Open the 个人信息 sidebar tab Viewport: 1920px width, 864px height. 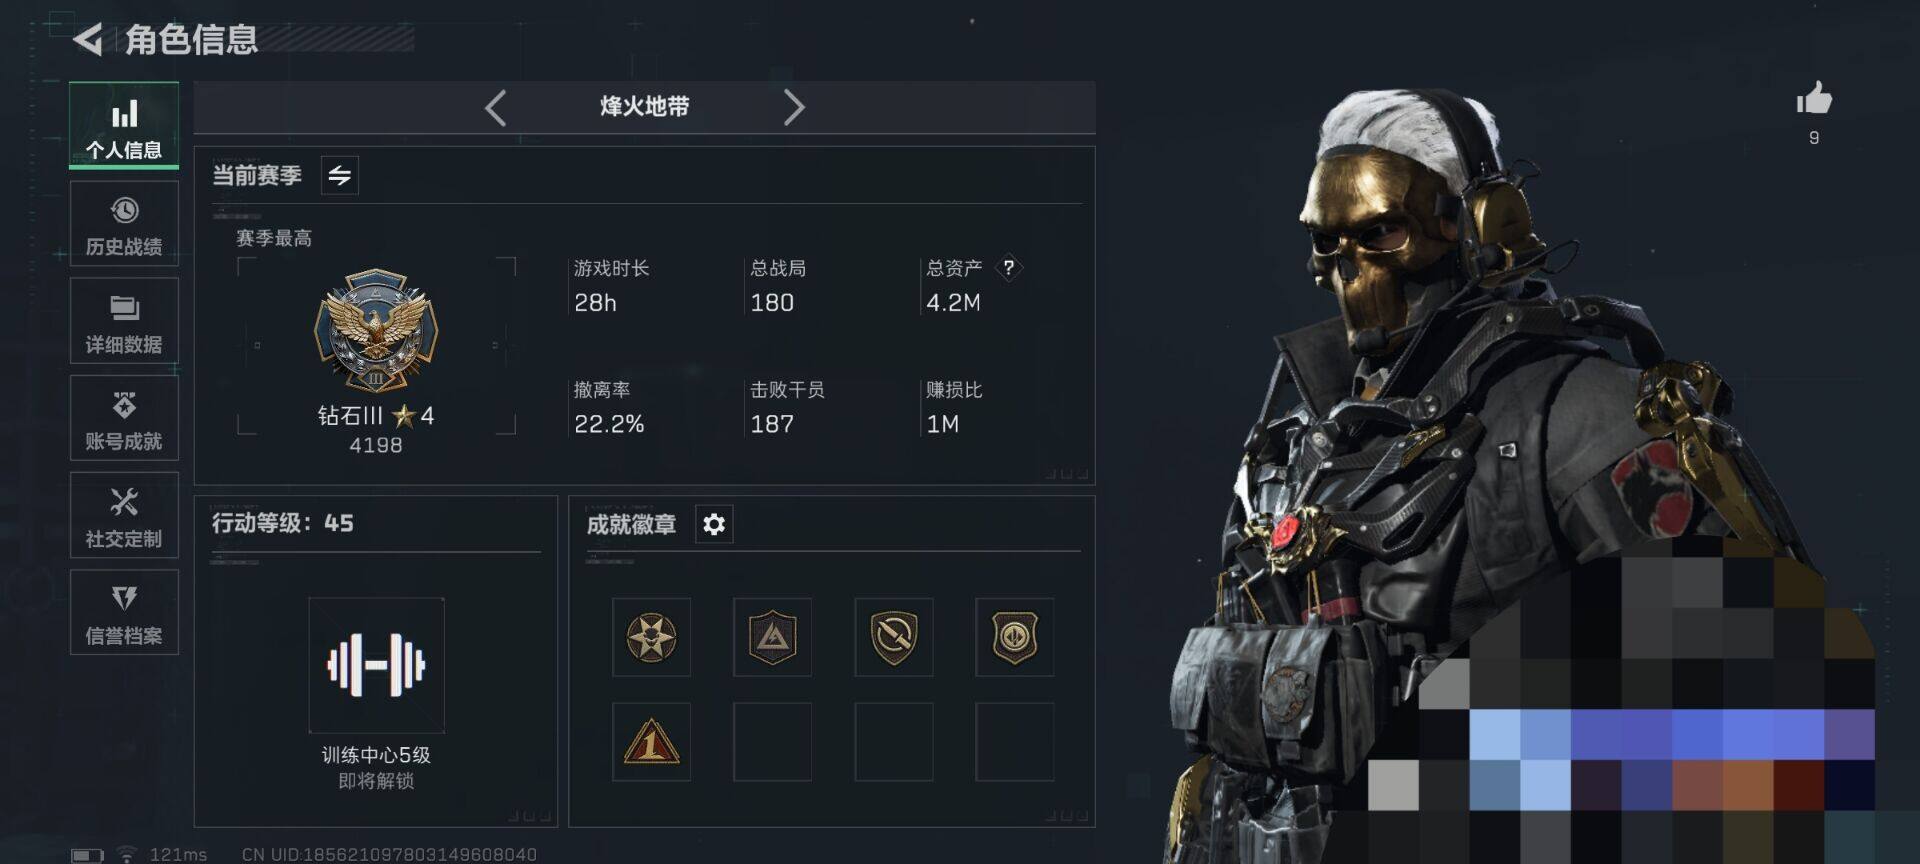click(x=124, y=126)
